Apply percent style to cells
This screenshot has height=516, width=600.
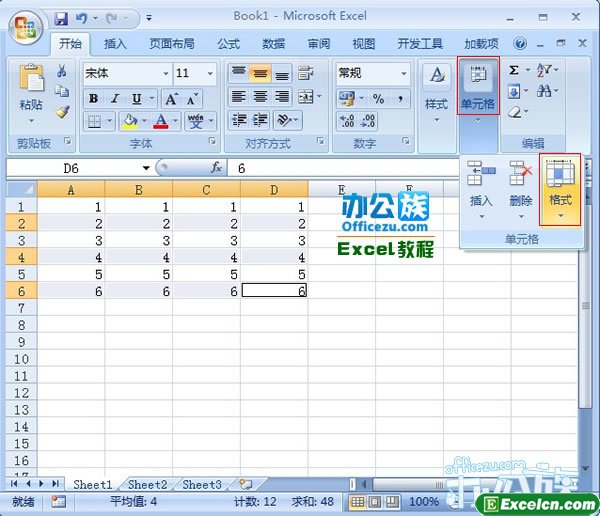[378, 99]
